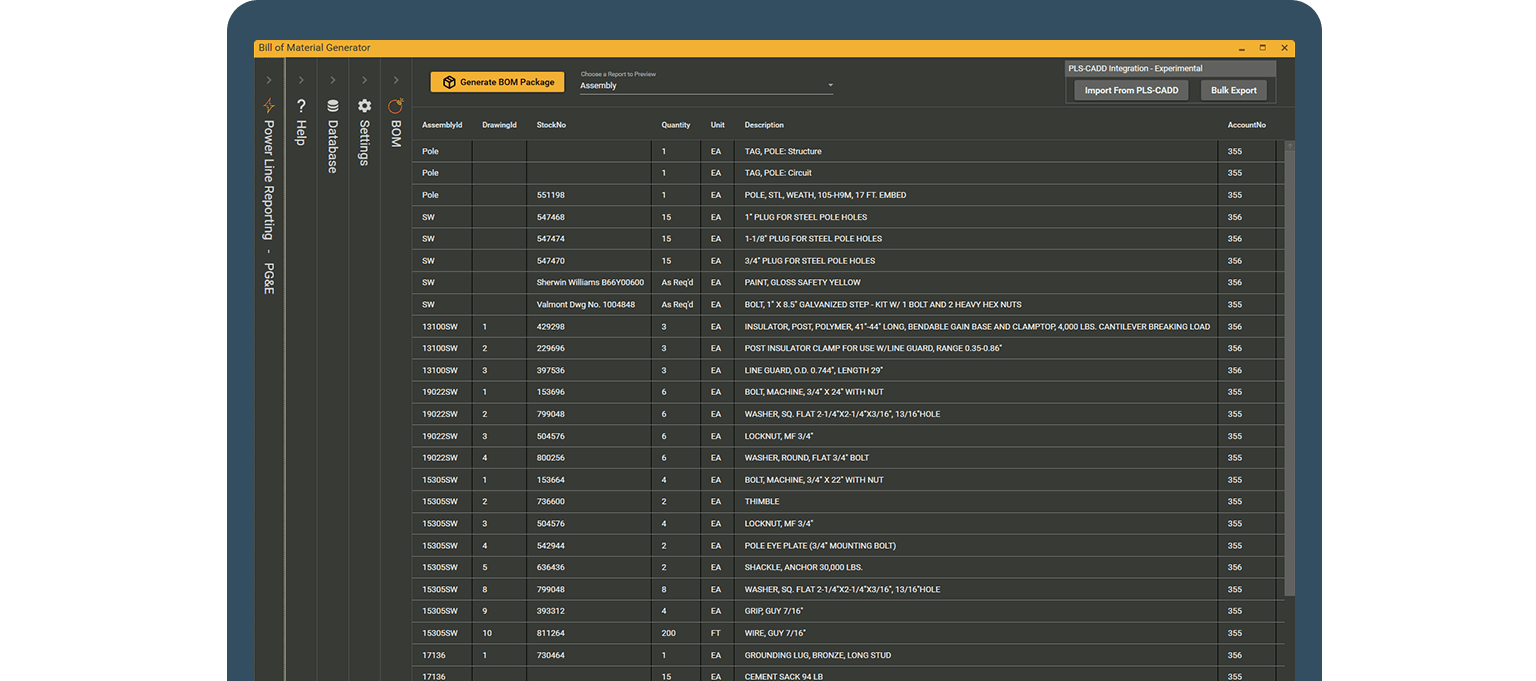Expand the Database panel chevron
This screenshot has width=1536, height=681.
point(333,80)
